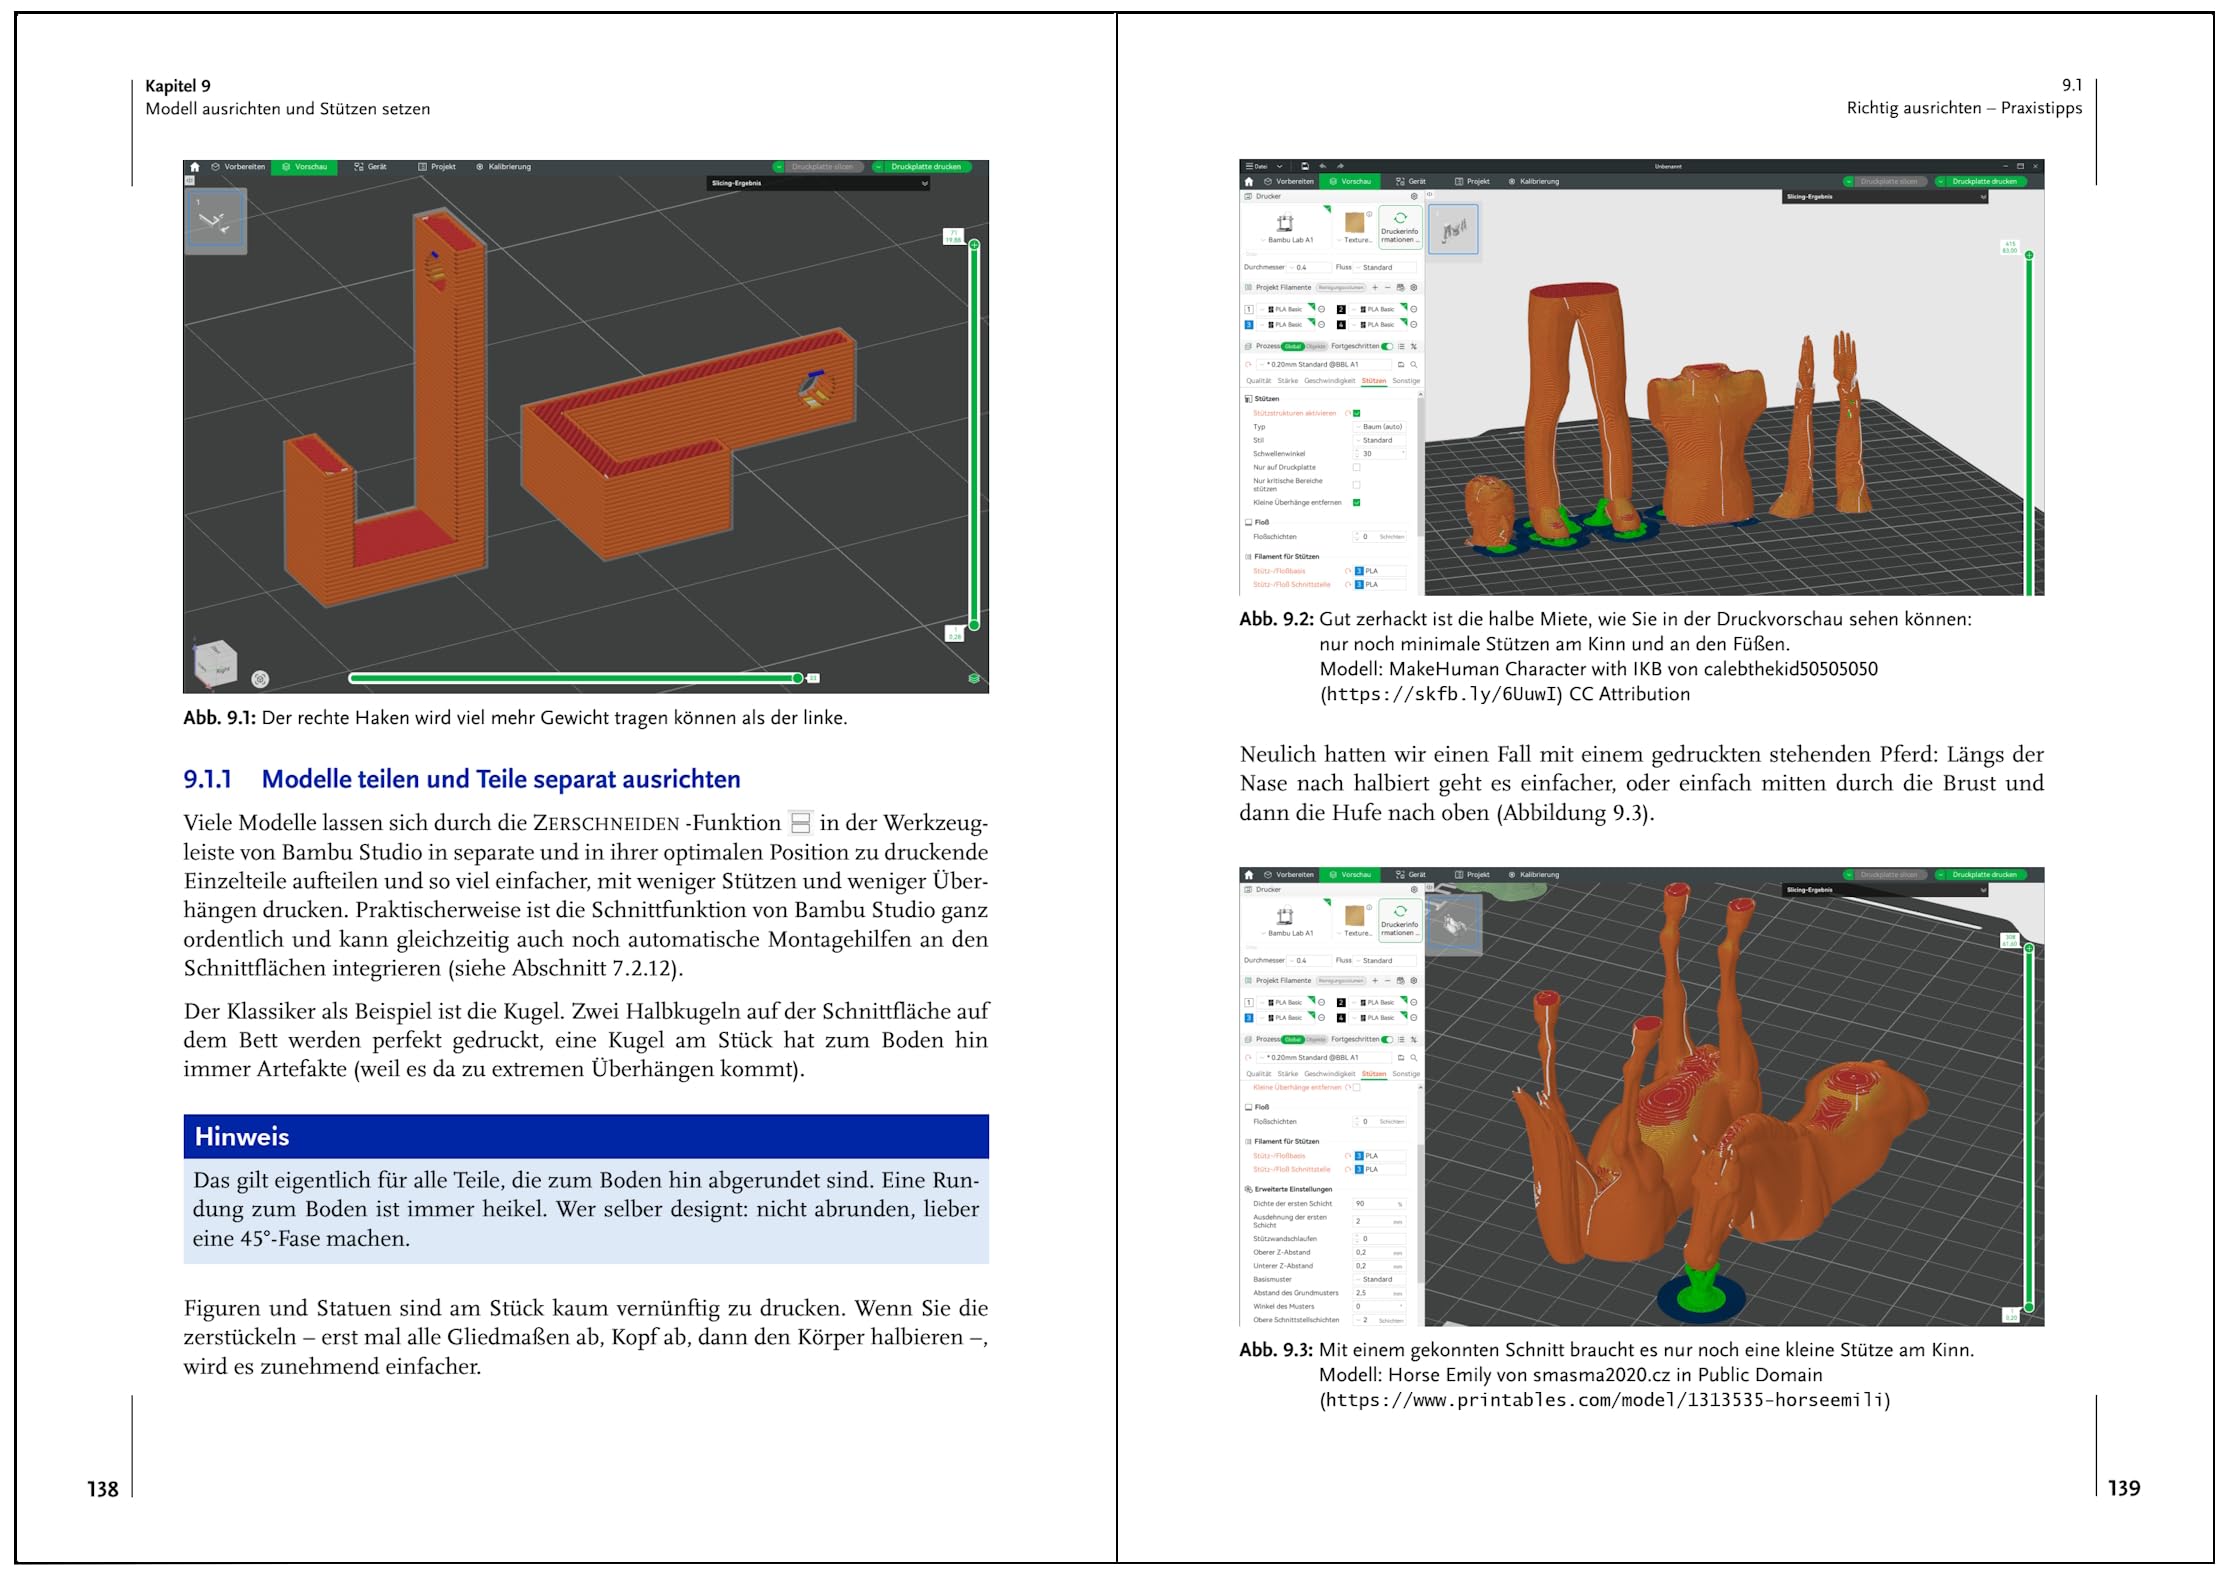
Task: Click the reset arrow next to Stütz-/Floßbasis in Abb. 9.3
Action: pyautogui.click(x=1348, y=1156)
